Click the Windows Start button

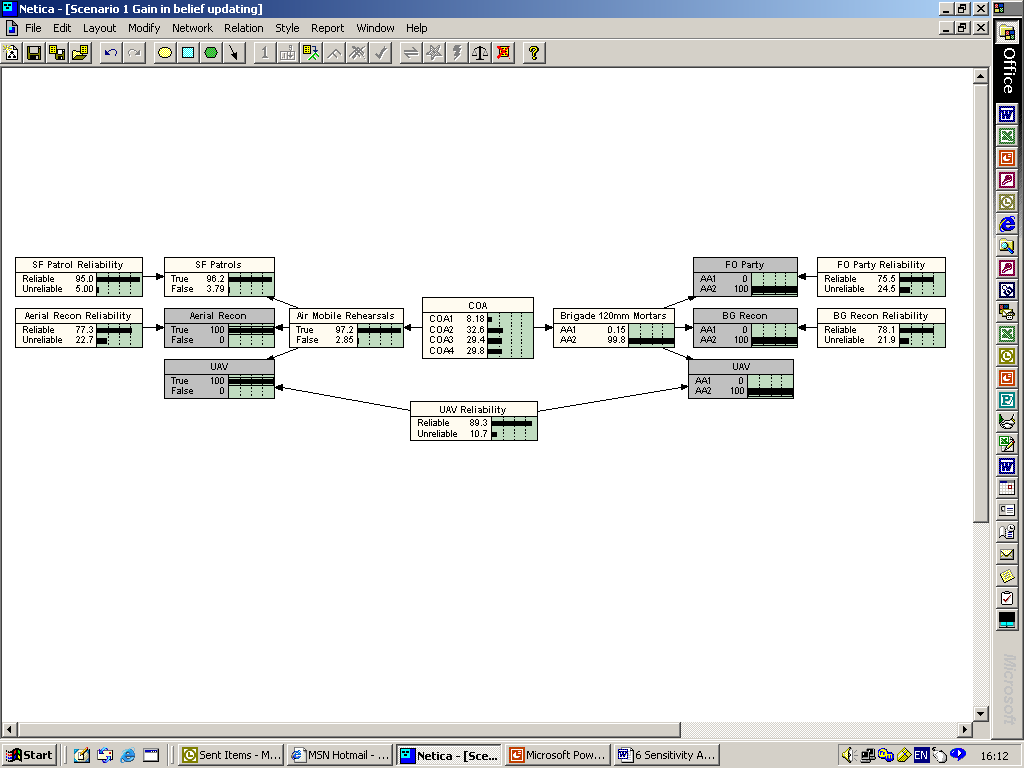pyautogui.click(x=29, y=755)
